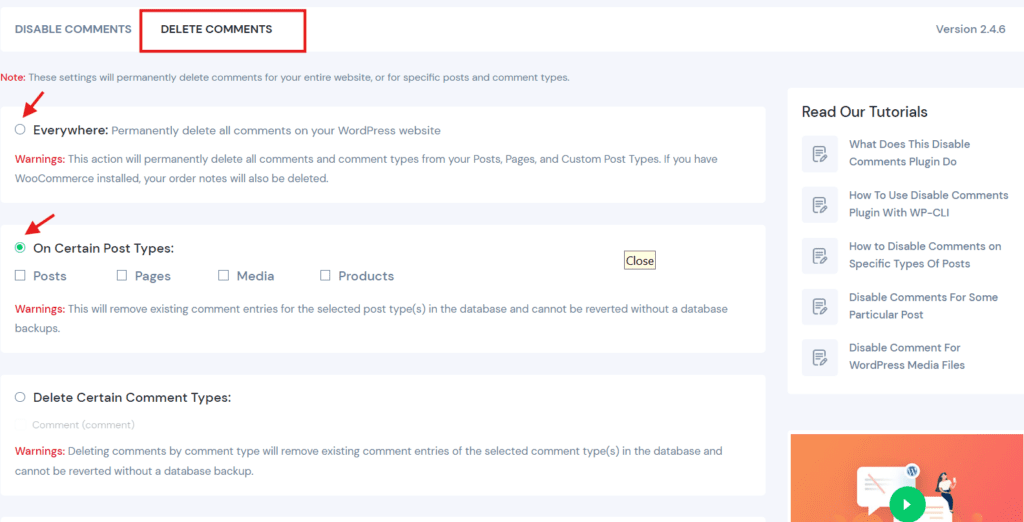
Task: Check the Posts checkbox
Action: [20, 276]
